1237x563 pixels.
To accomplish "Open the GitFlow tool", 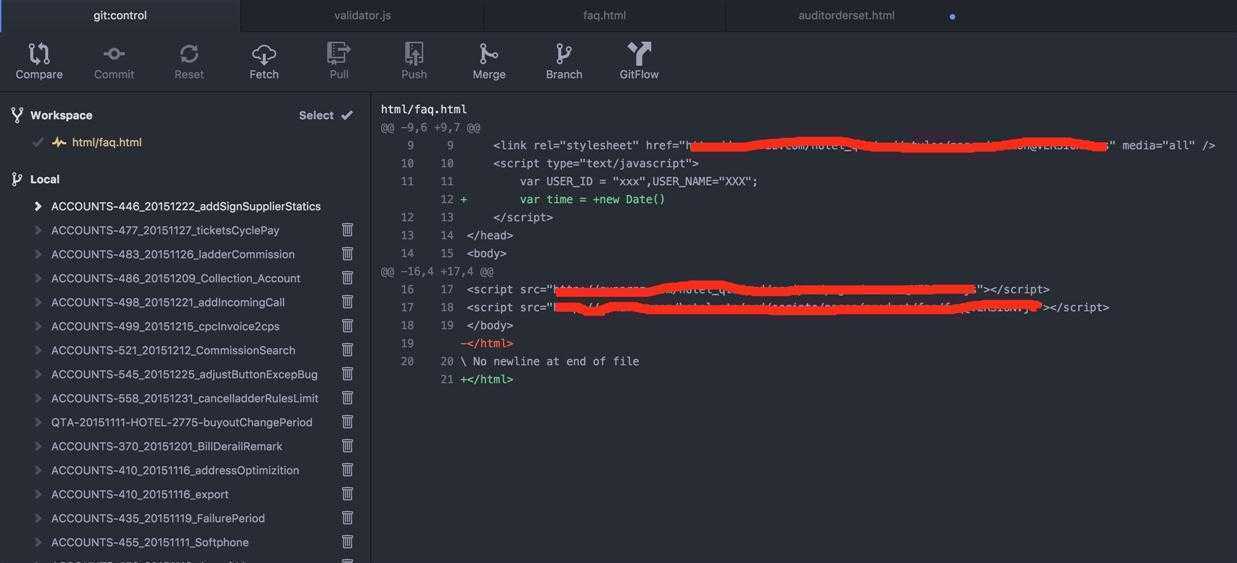I will point(639,61).
